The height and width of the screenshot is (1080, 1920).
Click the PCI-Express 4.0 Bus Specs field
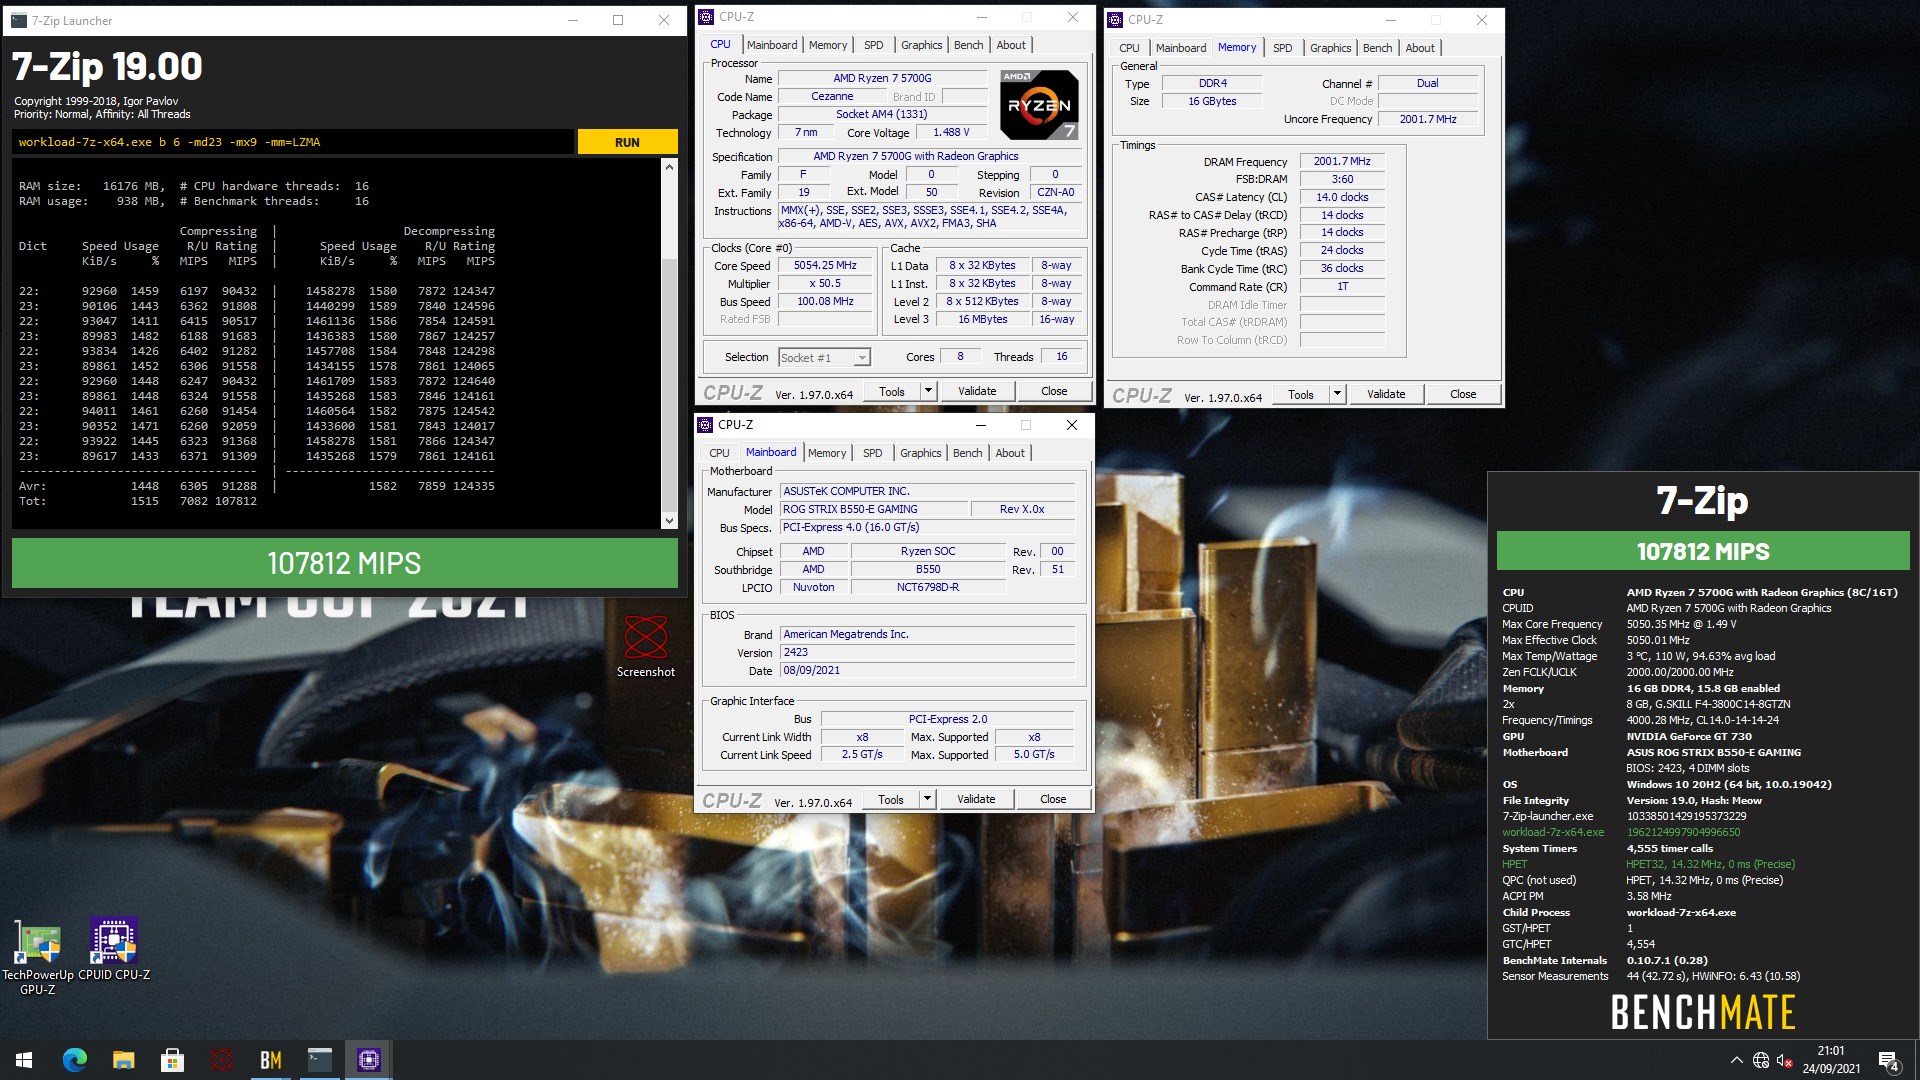927,527
